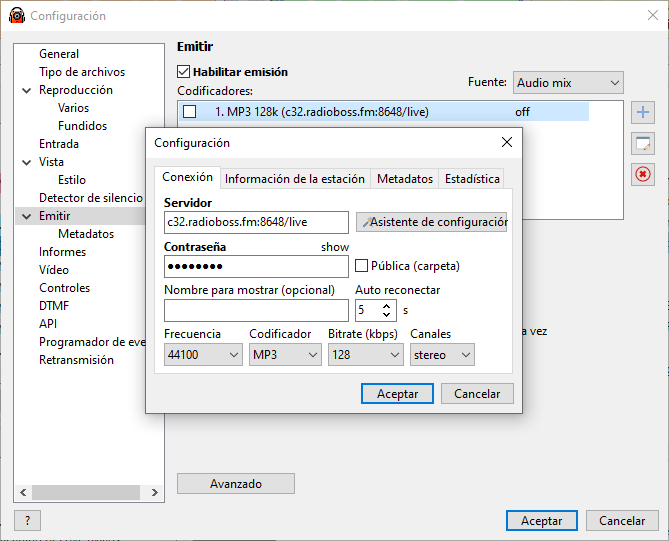
Task: Show the password via show link
Action: coord(335,247)
